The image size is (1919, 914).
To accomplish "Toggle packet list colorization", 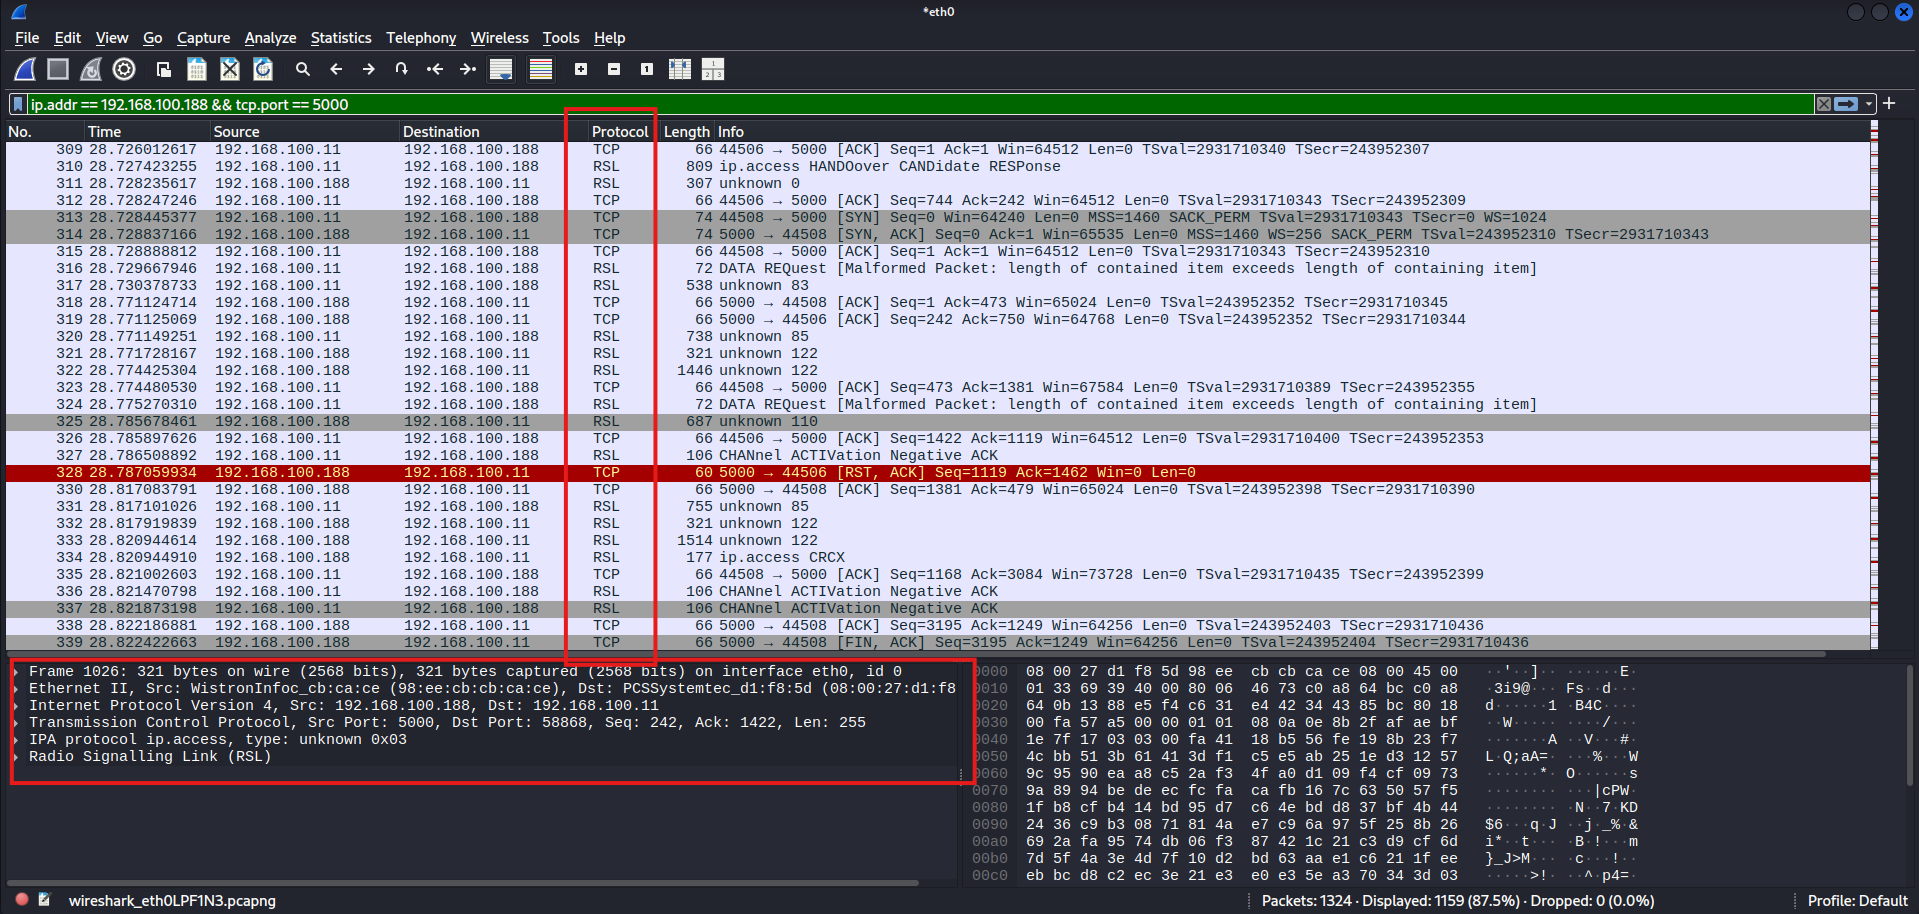I will 540,68.
